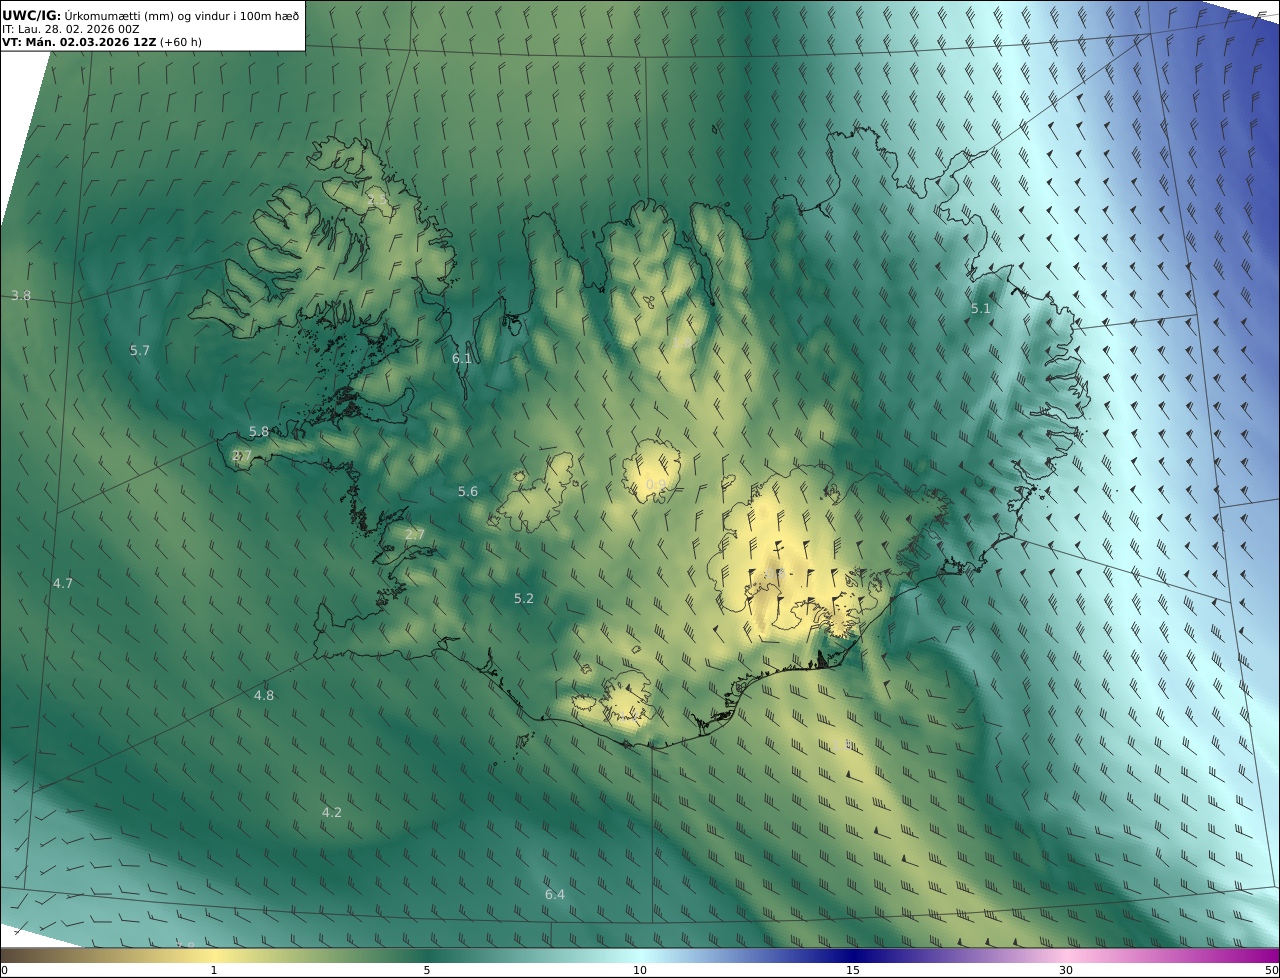Click the '5.6' value label on the map
The image size is (1280, 978).
coord(468,492)
